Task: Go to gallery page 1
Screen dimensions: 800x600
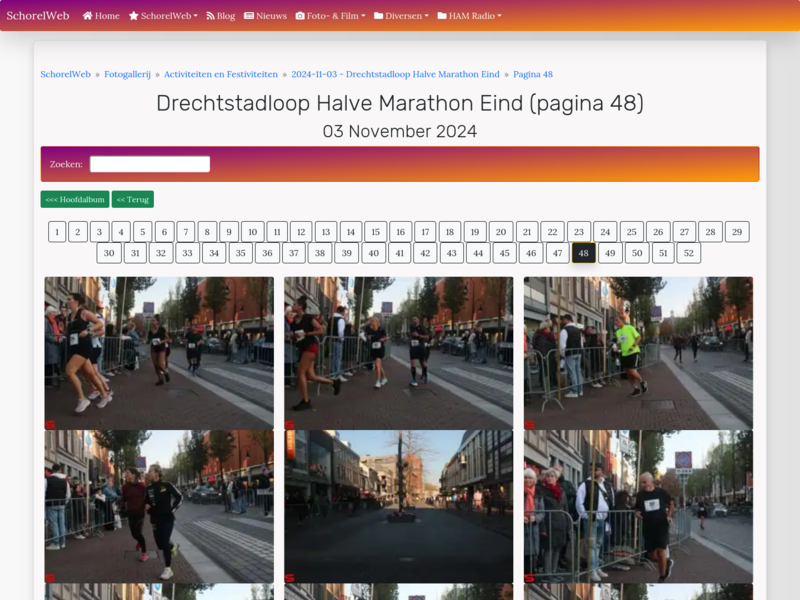Action: coord(57,232)
